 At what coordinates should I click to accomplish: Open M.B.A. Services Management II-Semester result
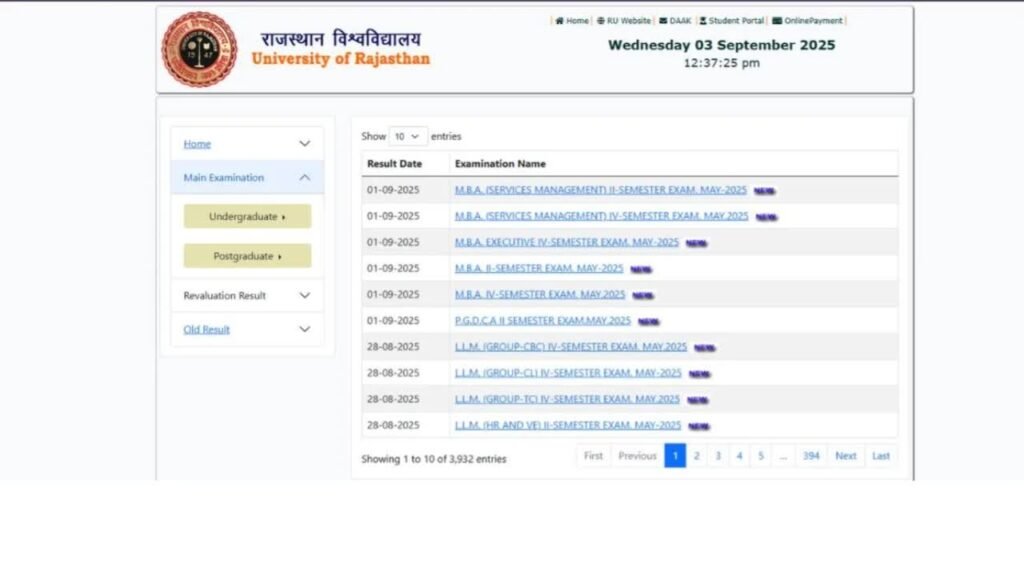[x=601, y=190]
